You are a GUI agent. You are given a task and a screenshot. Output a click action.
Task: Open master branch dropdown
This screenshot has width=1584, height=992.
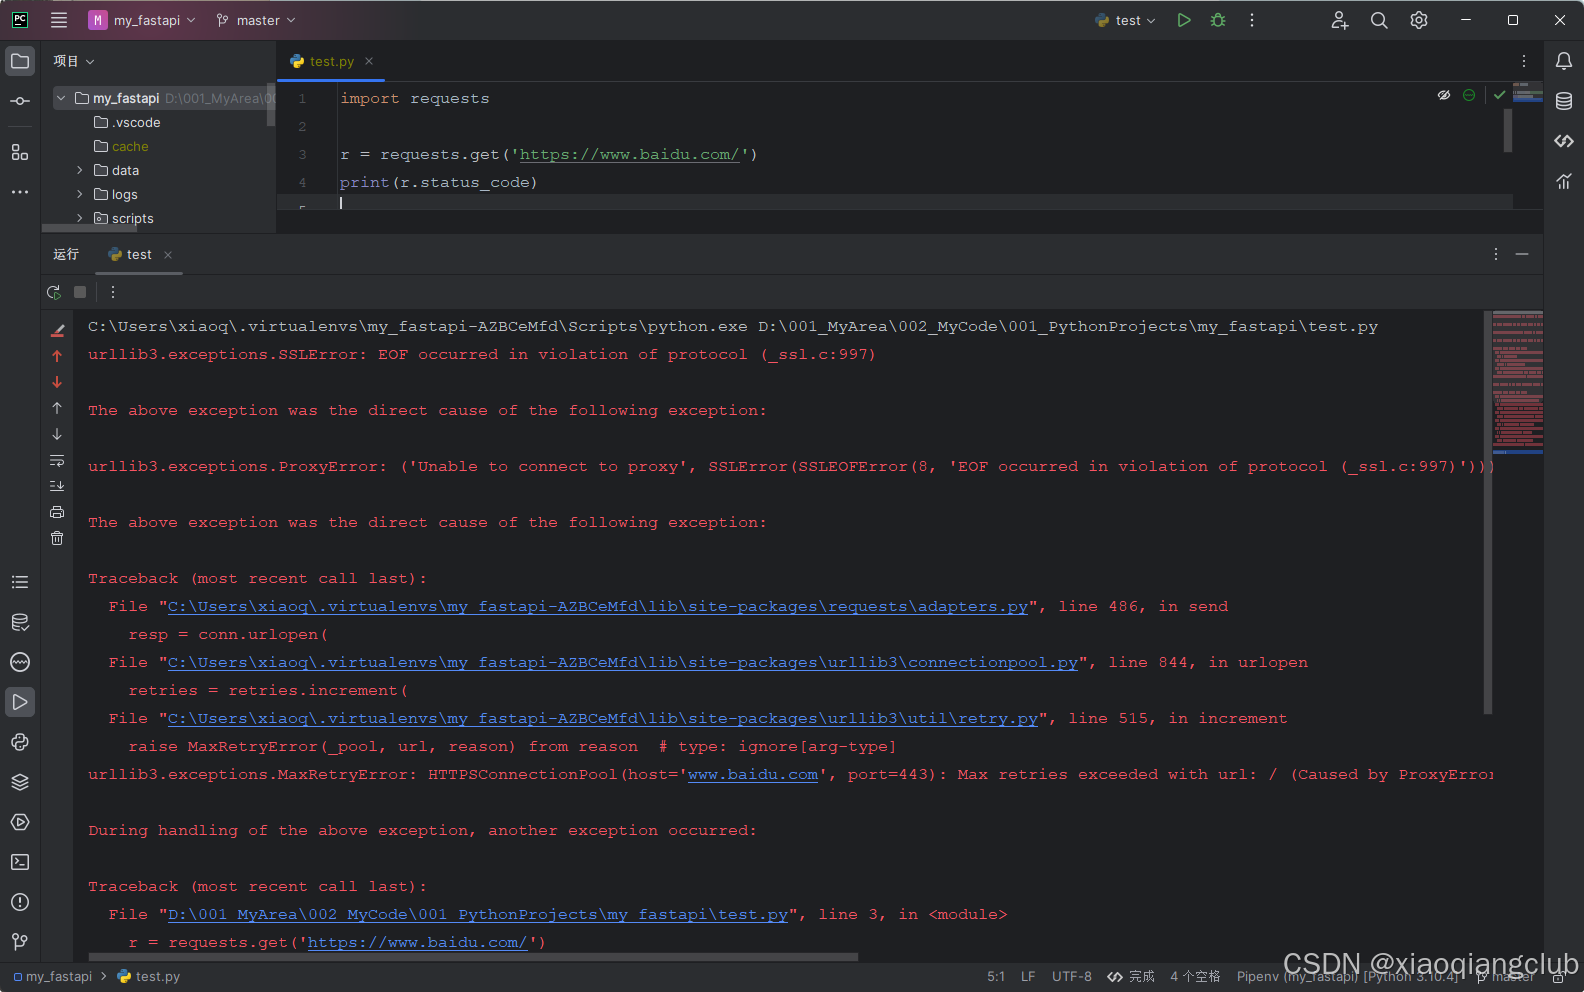pyautogui.click(x=256, y=20)
